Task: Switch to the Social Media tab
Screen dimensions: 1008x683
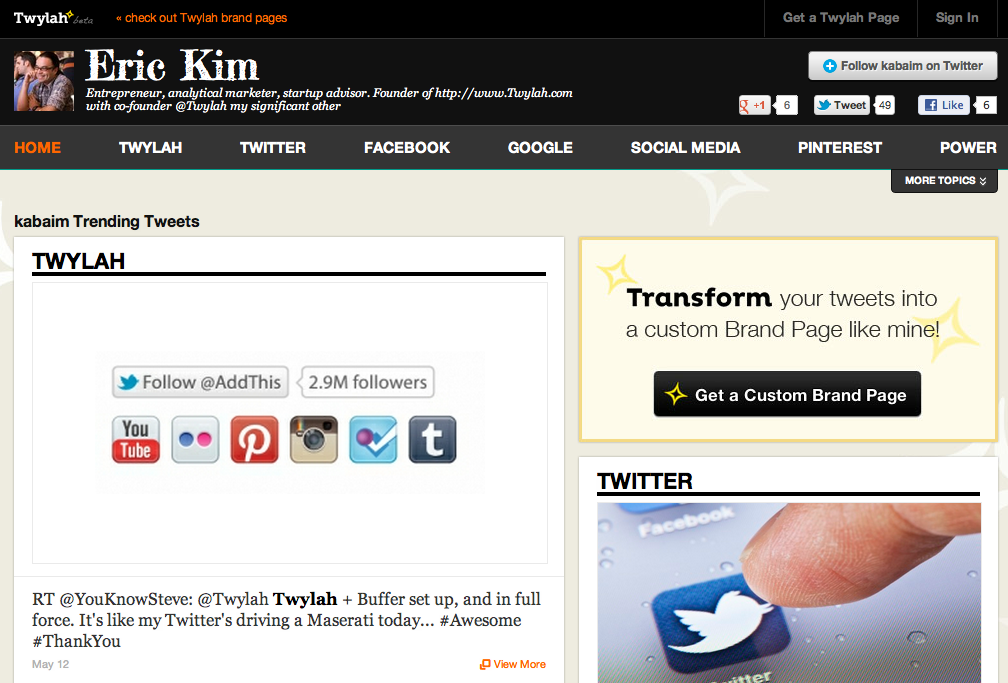Action: coord(685,148)
